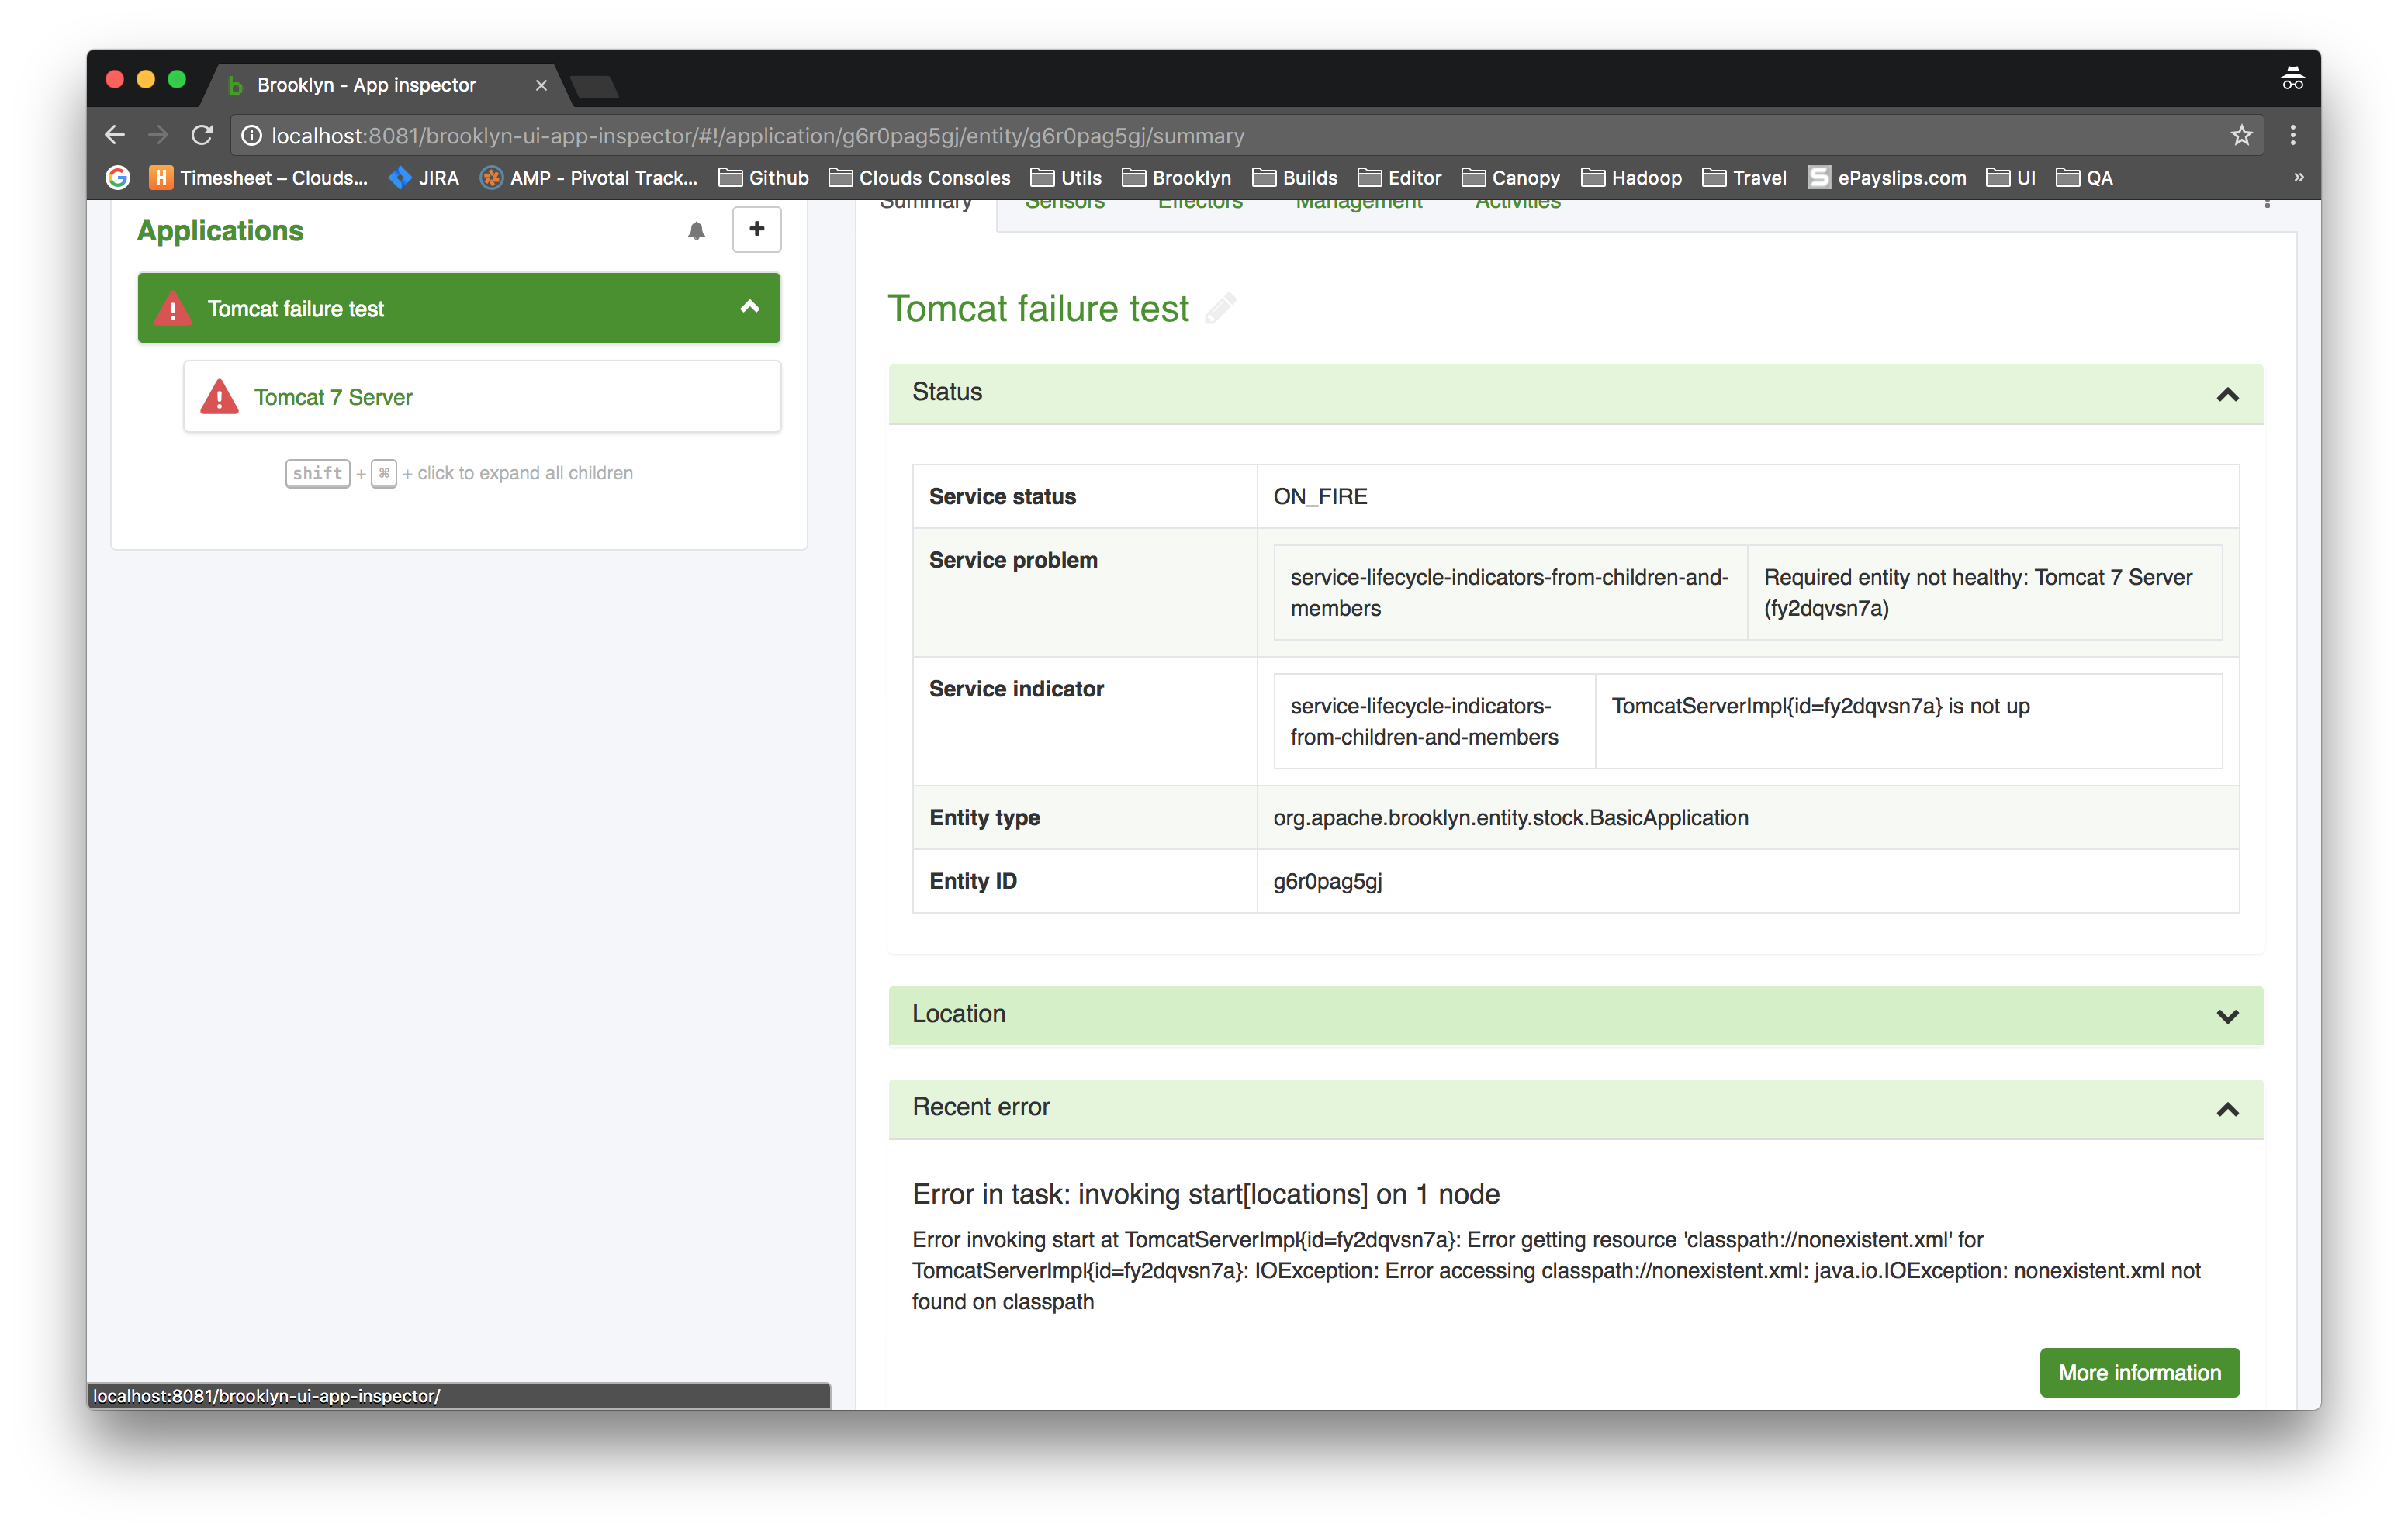
Task: Click the pencil edit icon beside title
Action: coord(1220,308)
